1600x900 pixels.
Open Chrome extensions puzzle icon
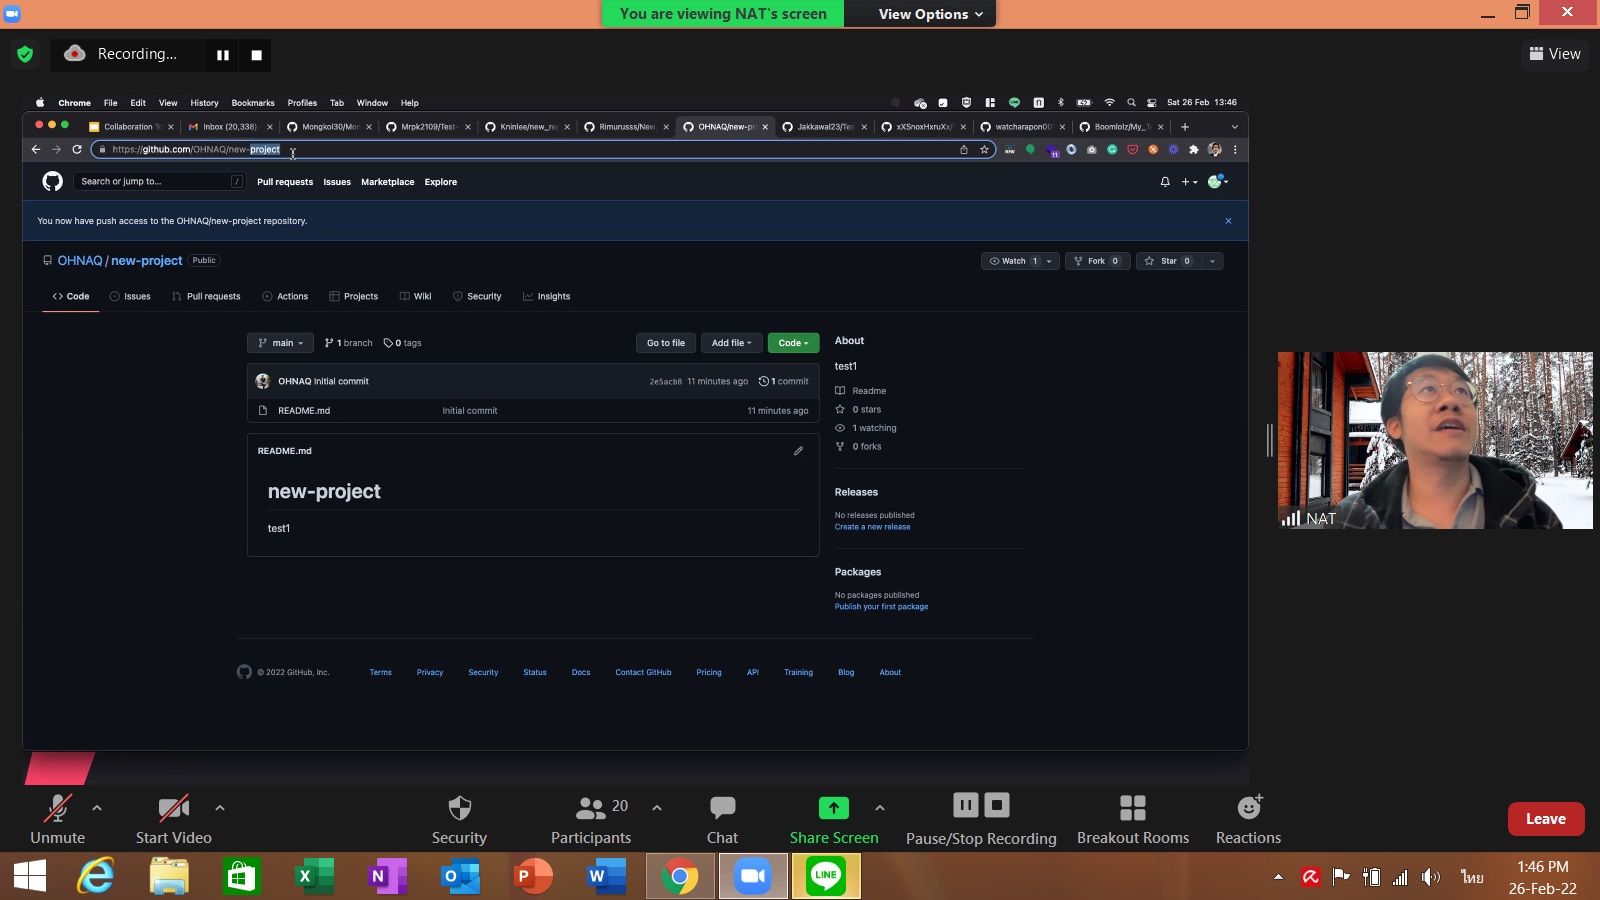tap(1194, 149)
